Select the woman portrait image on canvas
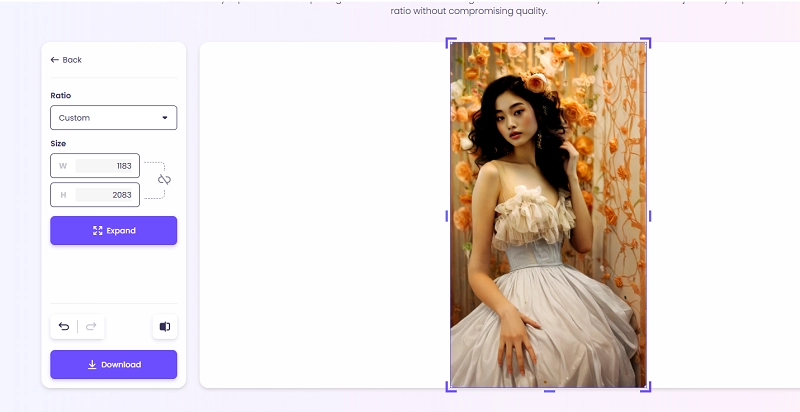This screenshot has width=800, height=412. click(548, 215)
